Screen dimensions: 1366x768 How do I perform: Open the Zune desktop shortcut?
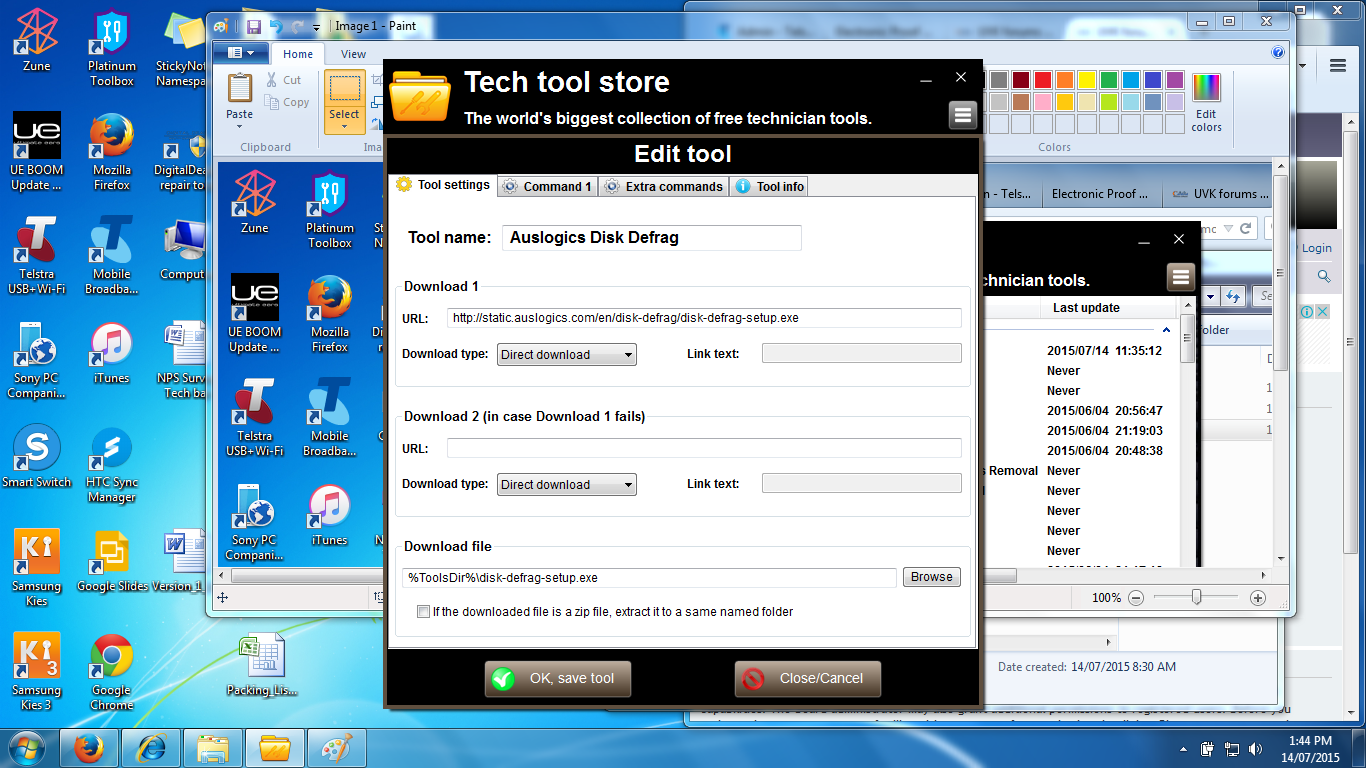pos(37,40)
